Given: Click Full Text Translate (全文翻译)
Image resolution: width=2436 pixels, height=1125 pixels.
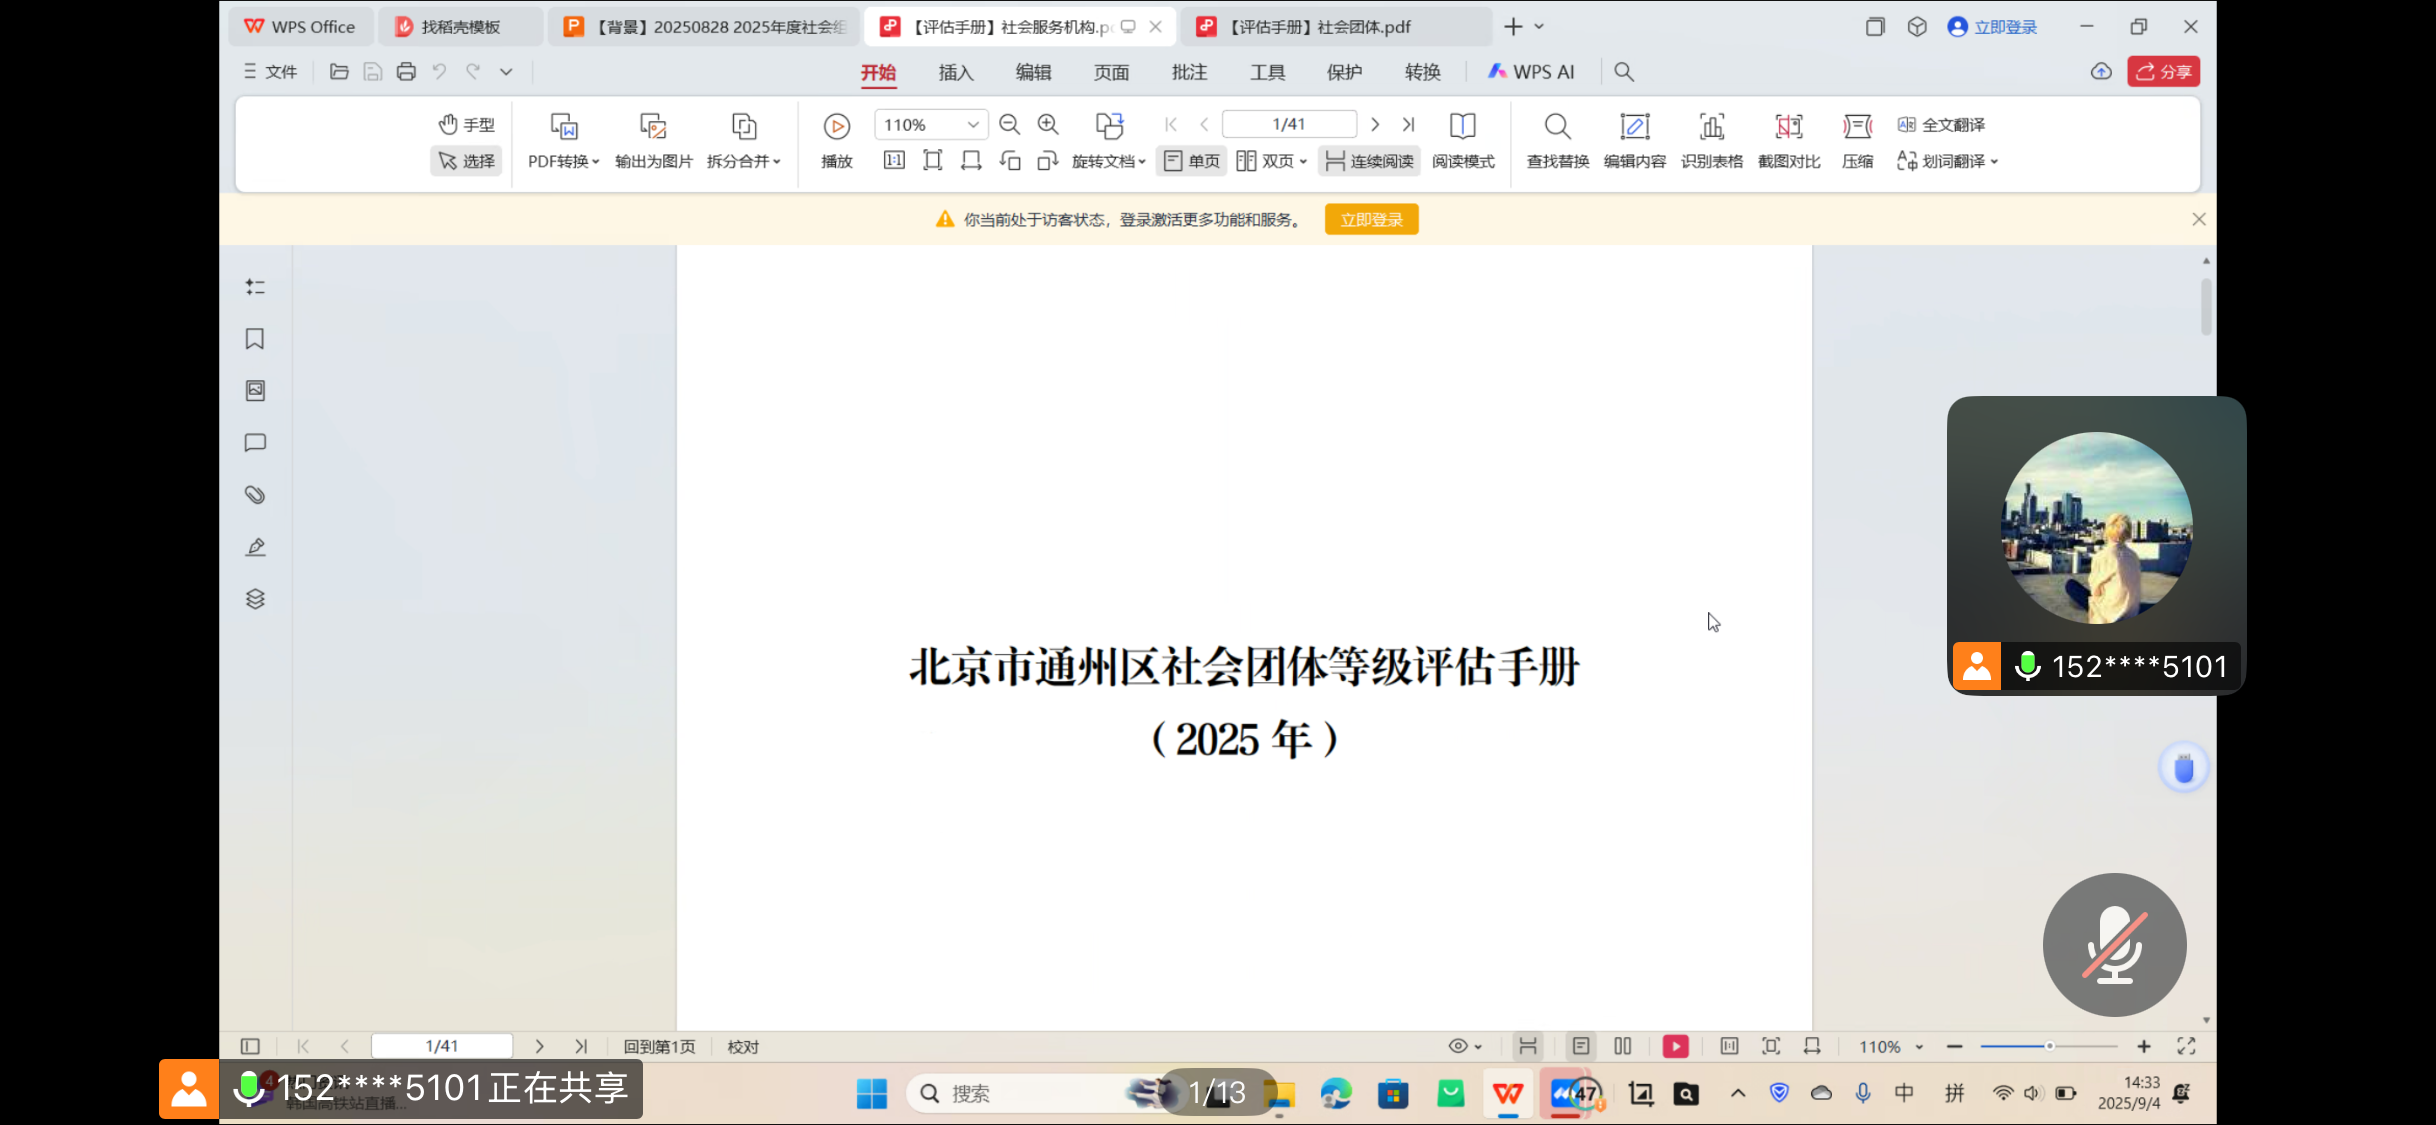Looking at the screenshot, I should coord(1941,125).
